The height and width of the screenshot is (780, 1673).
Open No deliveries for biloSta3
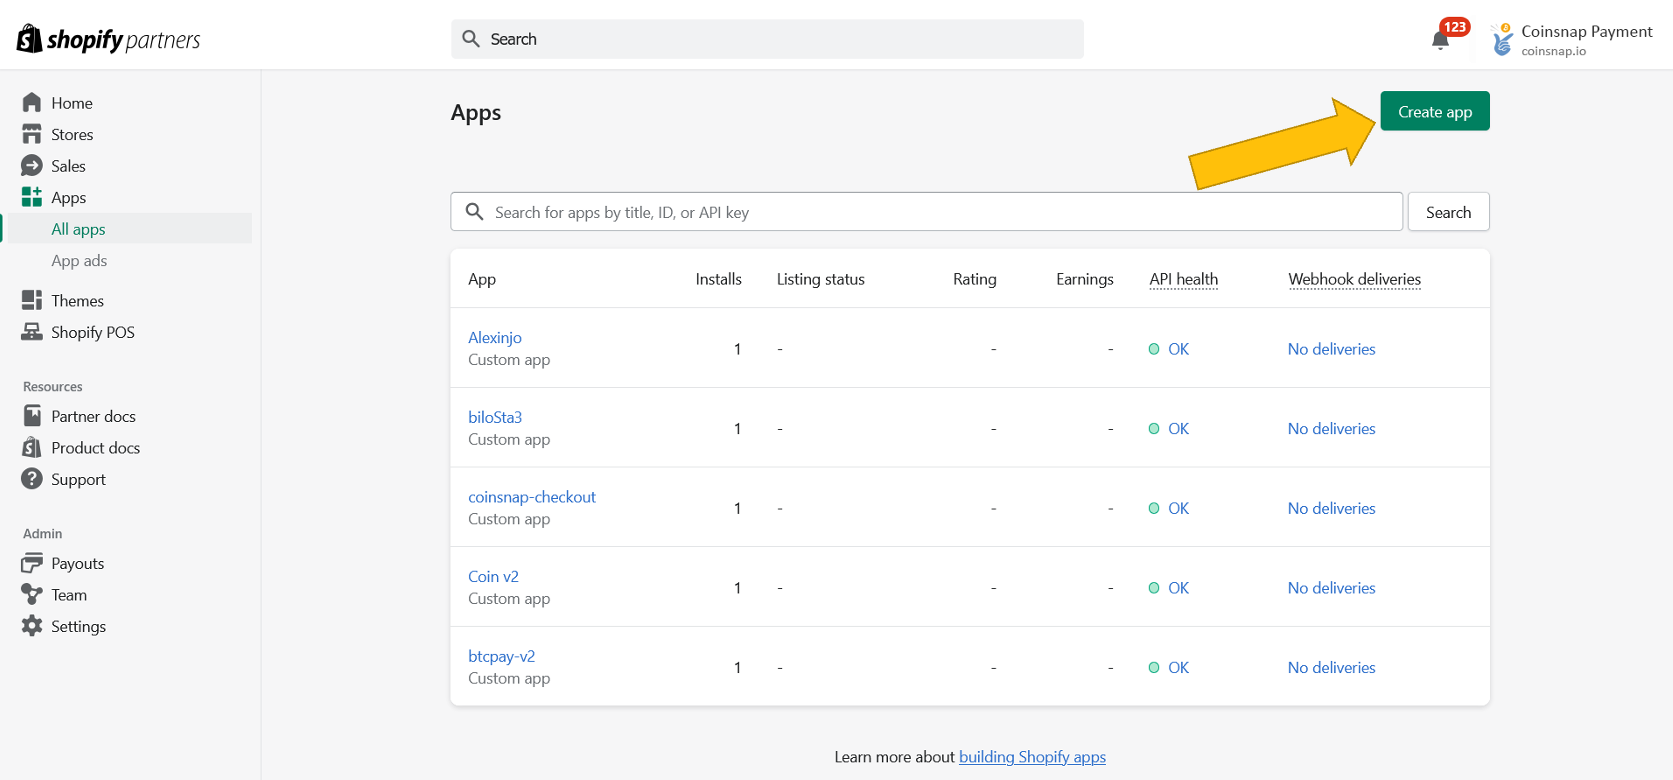pos(1331,428)
